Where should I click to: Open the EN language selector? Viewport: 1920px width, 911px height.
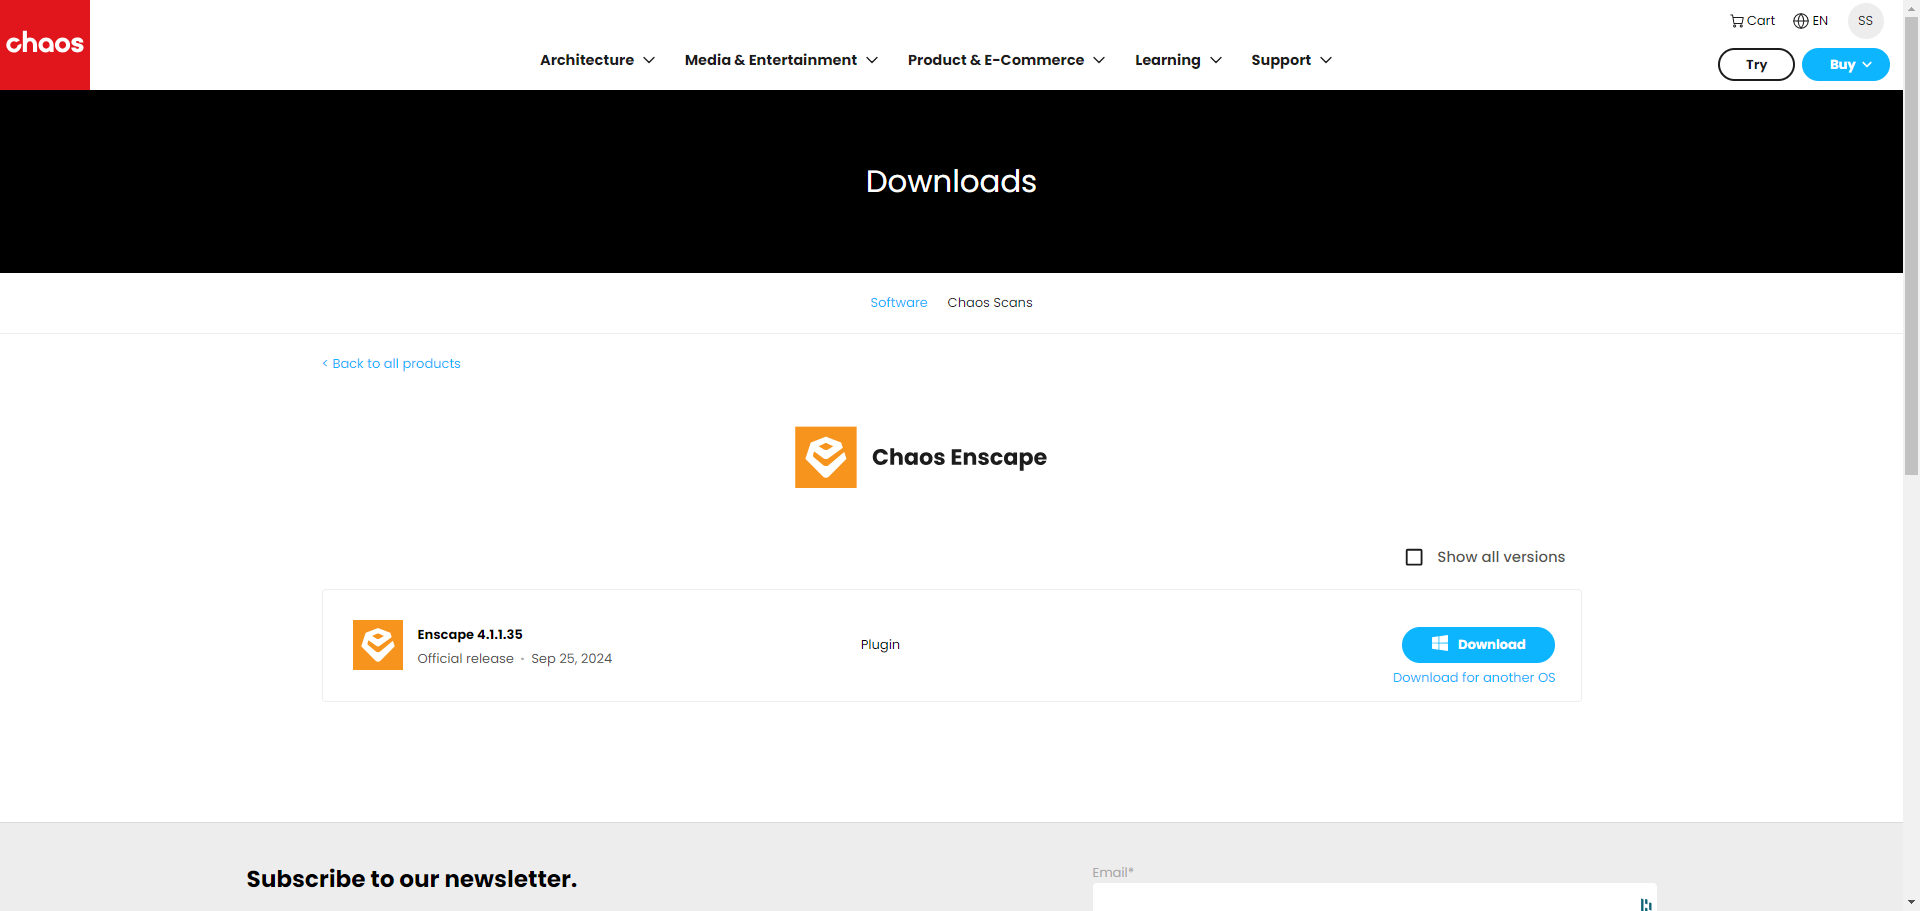coord(1810,21)
